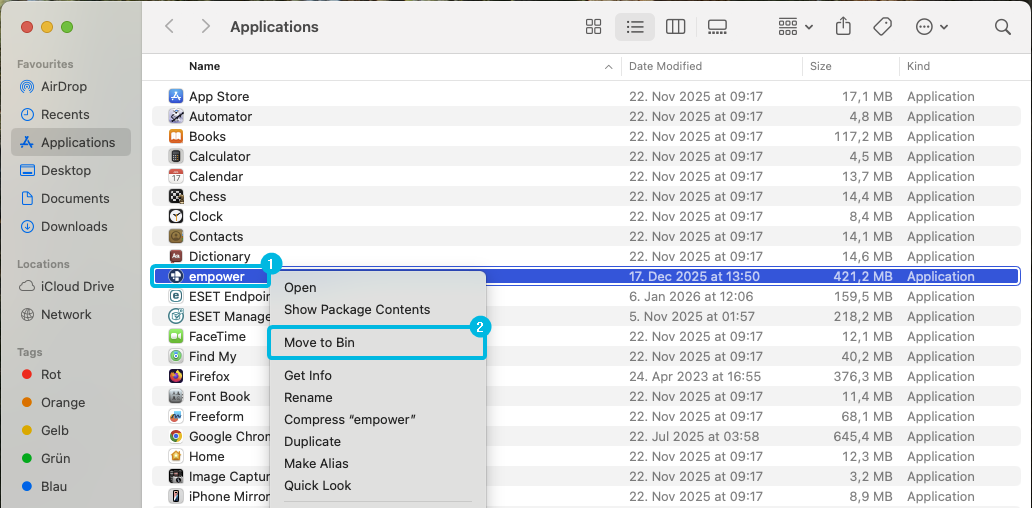Click the Calendar app icon
This screenshot has width=1032, height=508.
point(176,176)
